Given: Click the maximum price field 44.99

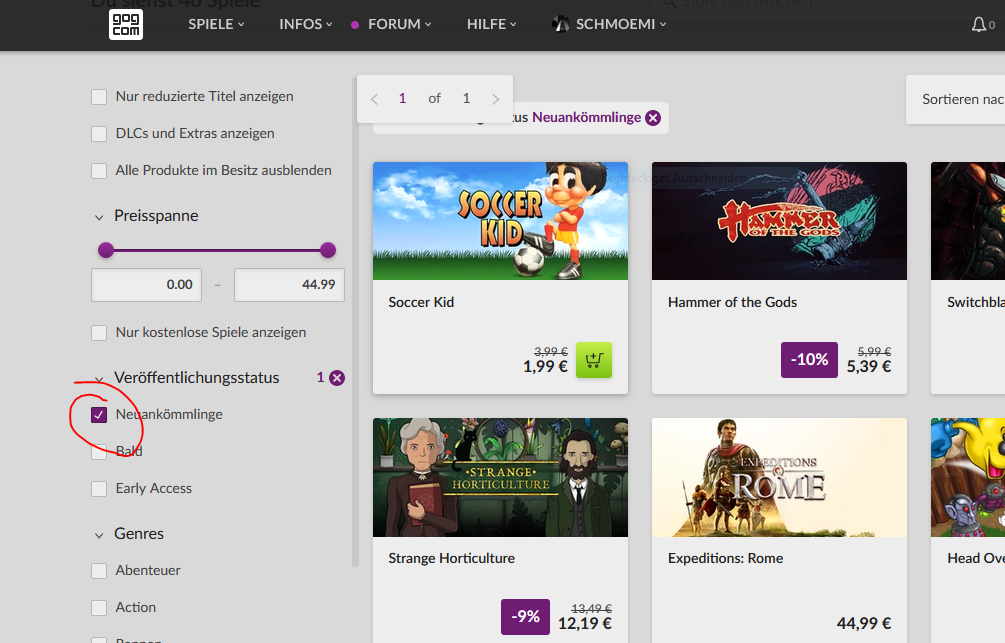Looking at the screenshot, I should 289,285.
